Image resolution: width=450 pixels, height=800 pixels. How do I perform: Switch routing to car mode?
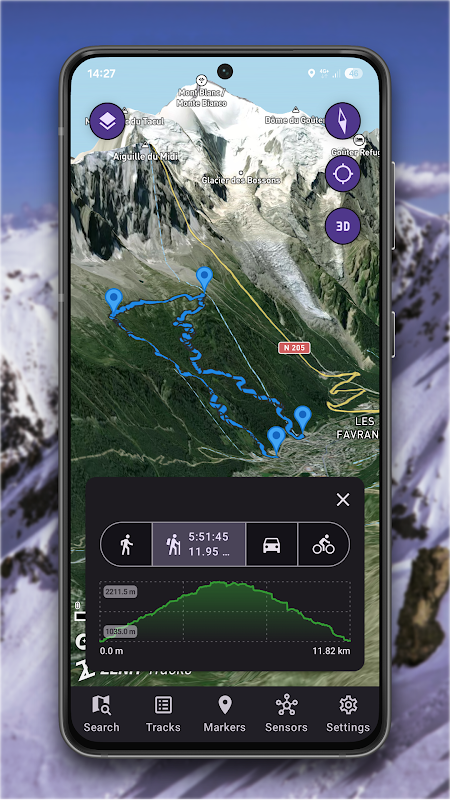271,544
